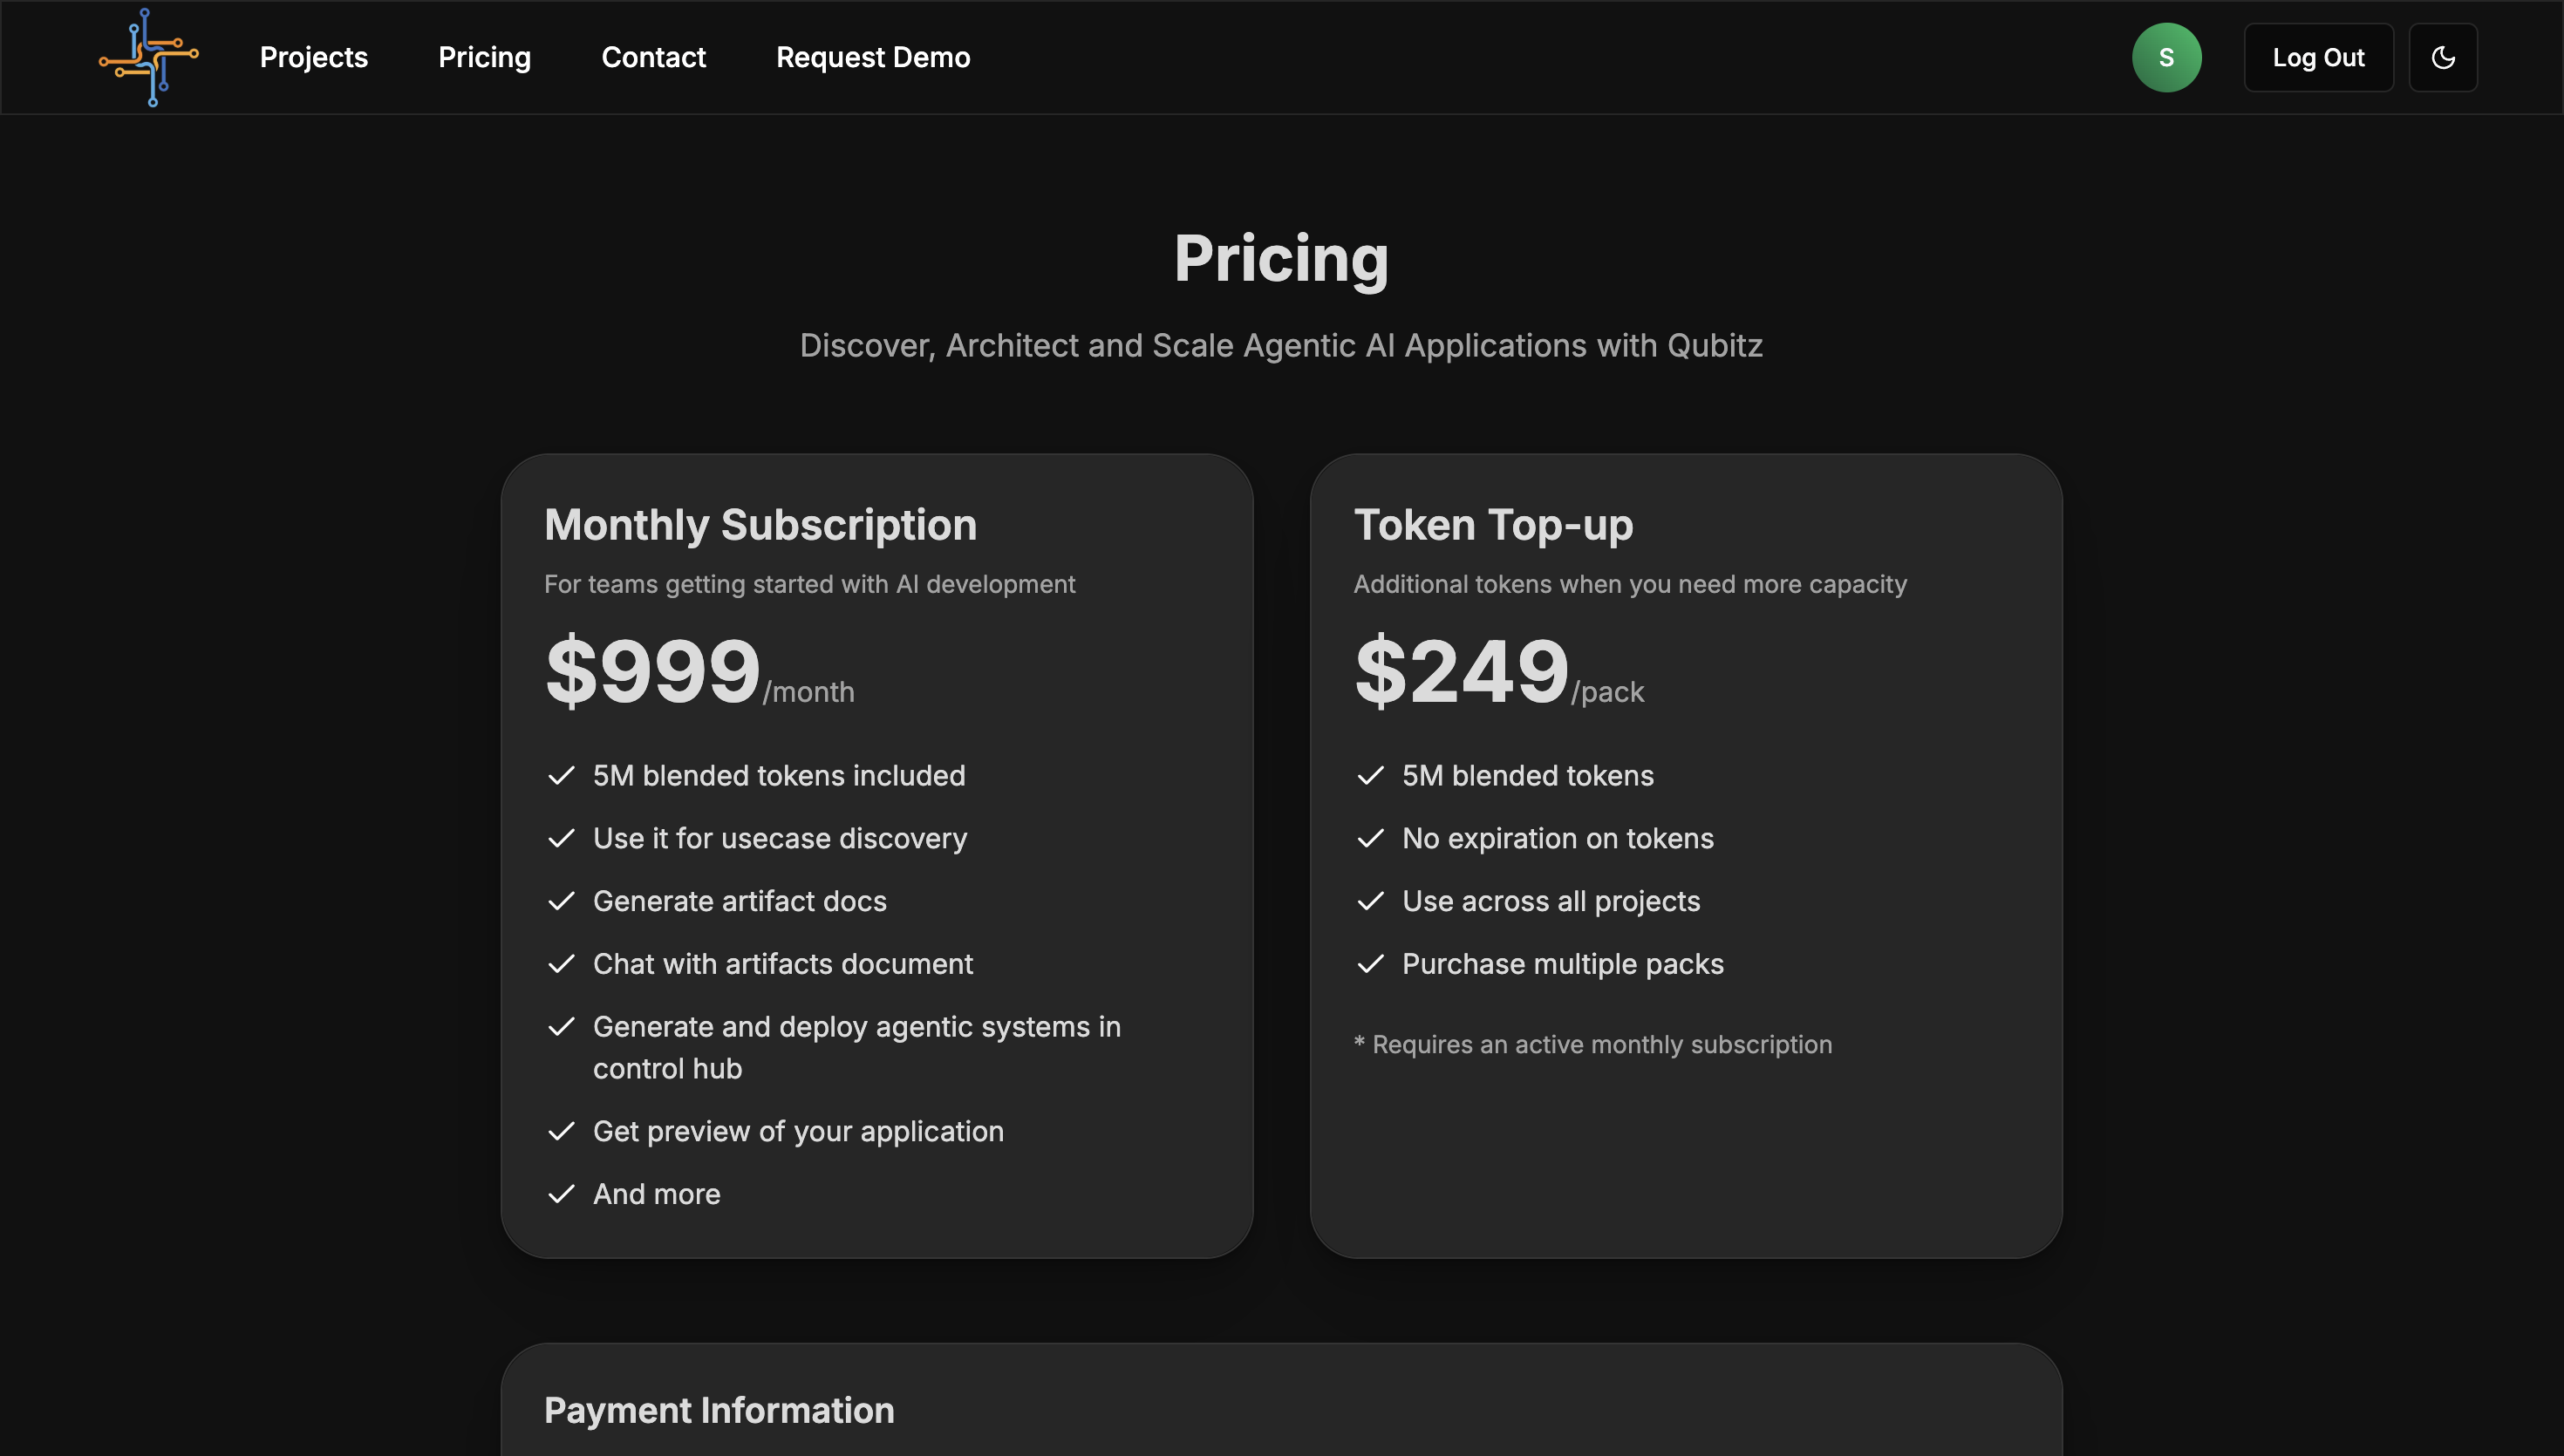Click checkmark next to Chat with artifacts document
This screenshot has height=1456, width=2564.
(x=561, y=963)
